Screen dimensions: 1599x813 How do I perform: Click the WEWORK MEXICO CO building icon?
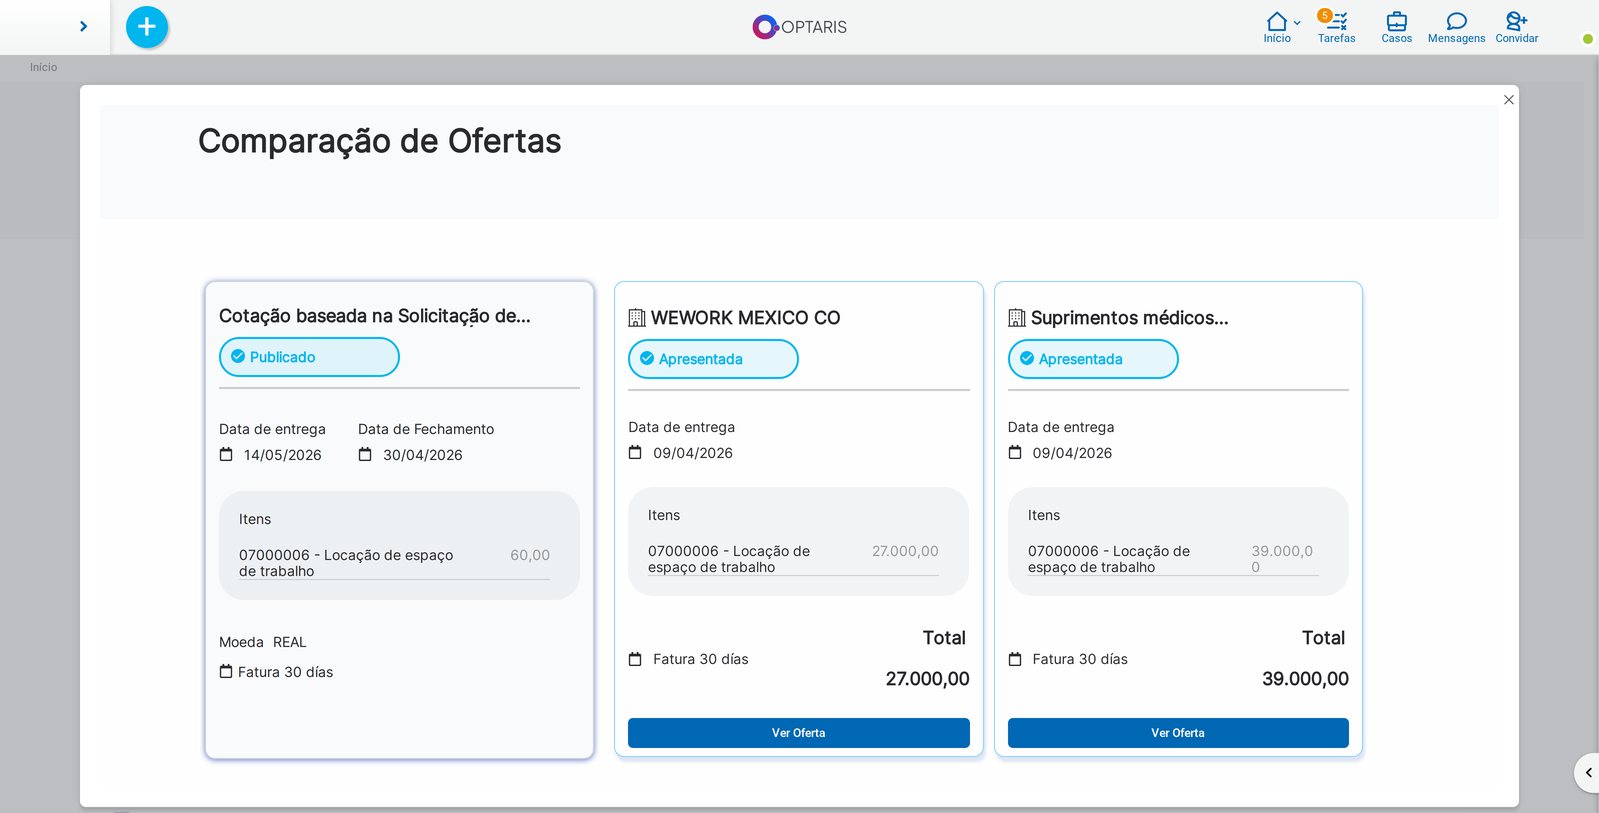[x=637, y=318]
